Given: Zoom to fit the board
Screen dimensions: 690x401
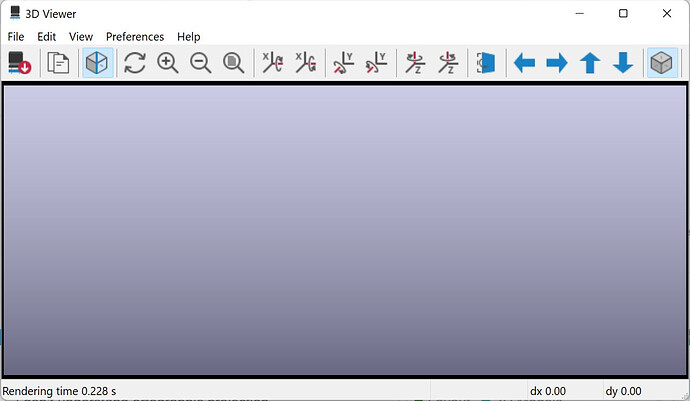Looking at the screenshot, I should click(x=233, y=63).
